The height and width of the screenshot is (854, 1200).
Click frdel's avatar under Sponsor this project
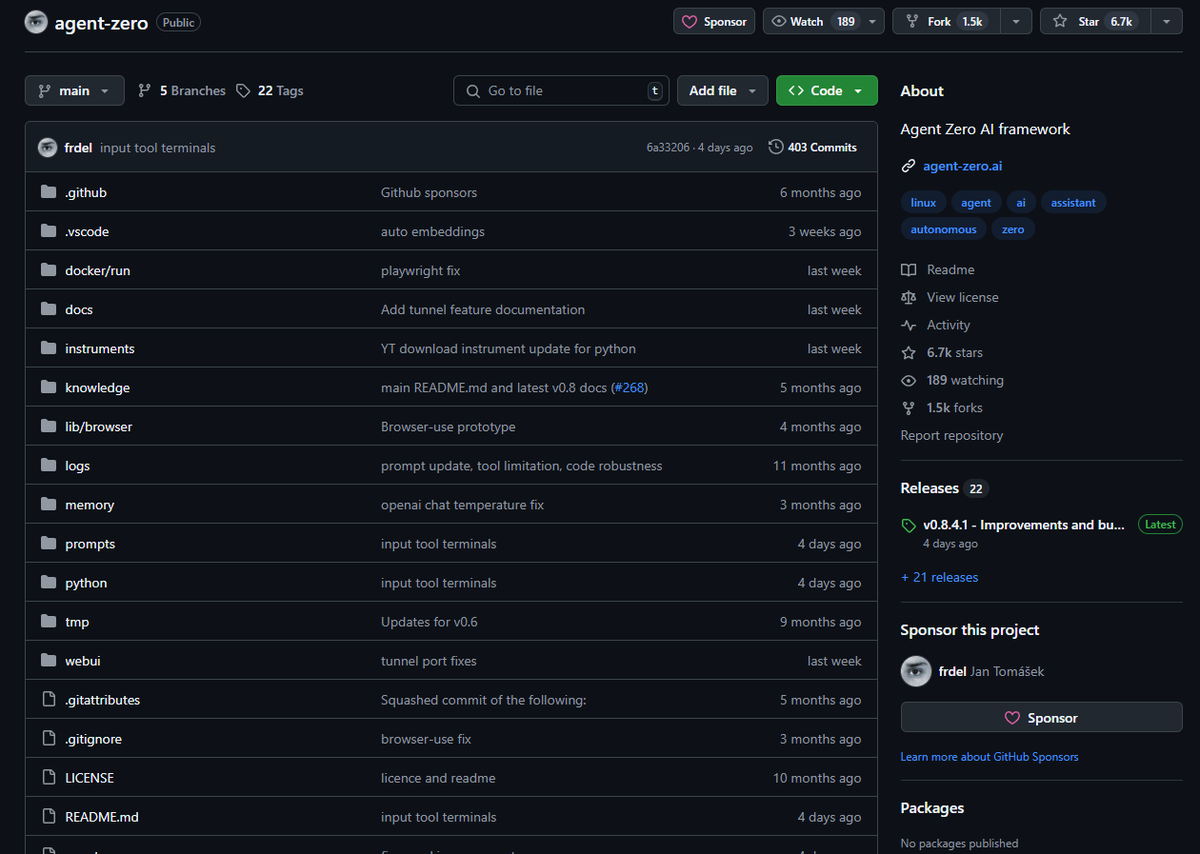pos(916,671)
